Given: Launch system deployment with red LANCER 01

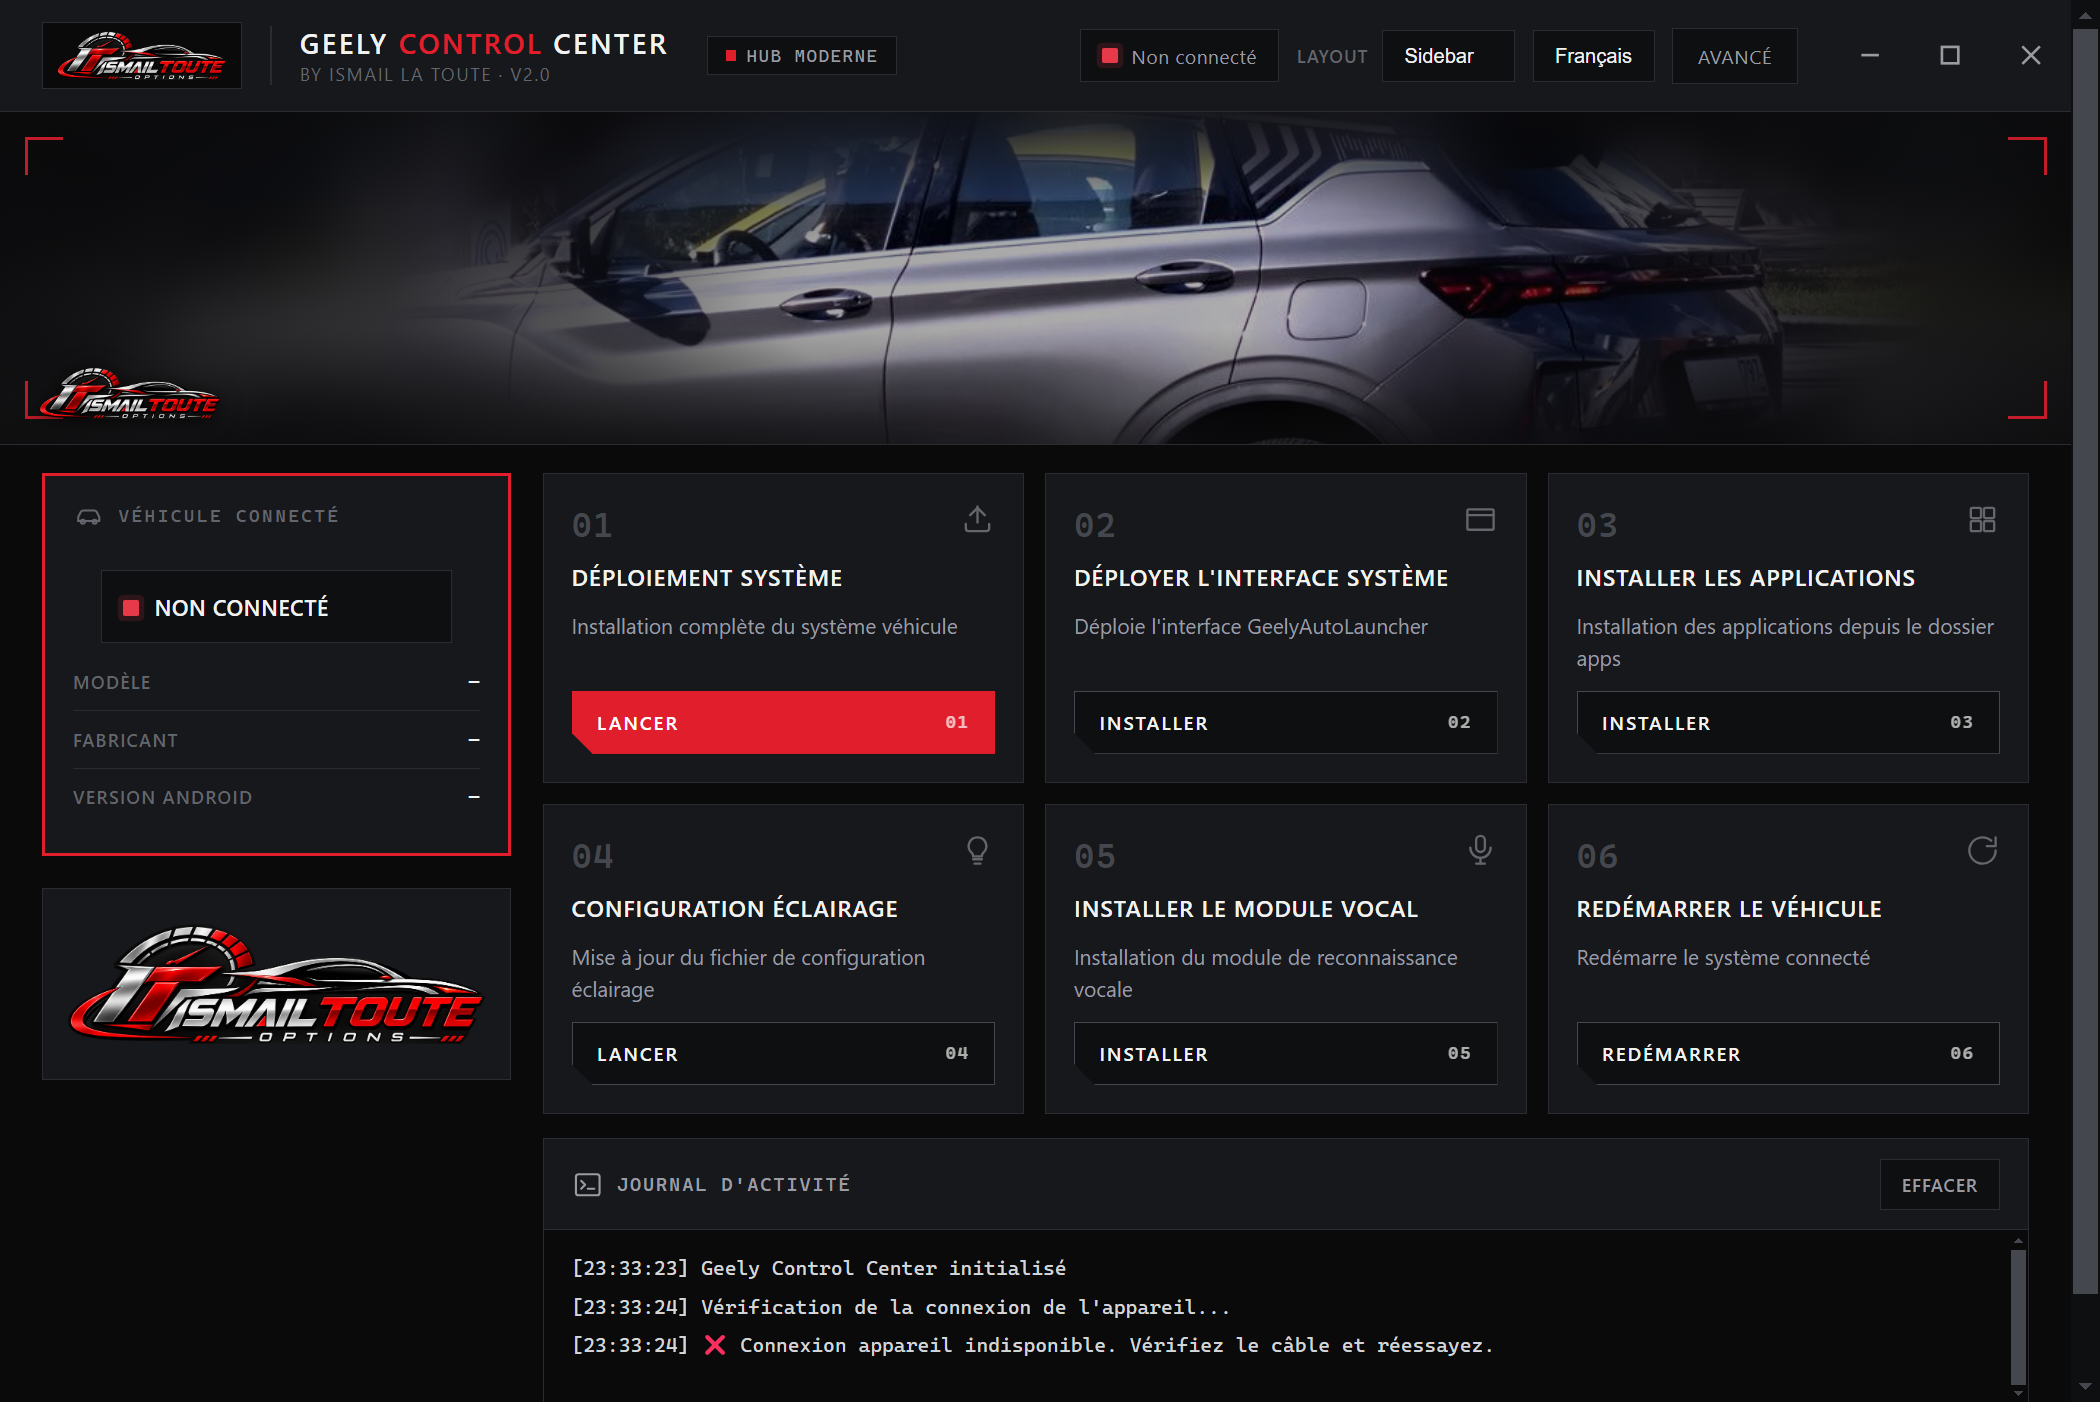Looking at the screenshot, I should (783, 722).
